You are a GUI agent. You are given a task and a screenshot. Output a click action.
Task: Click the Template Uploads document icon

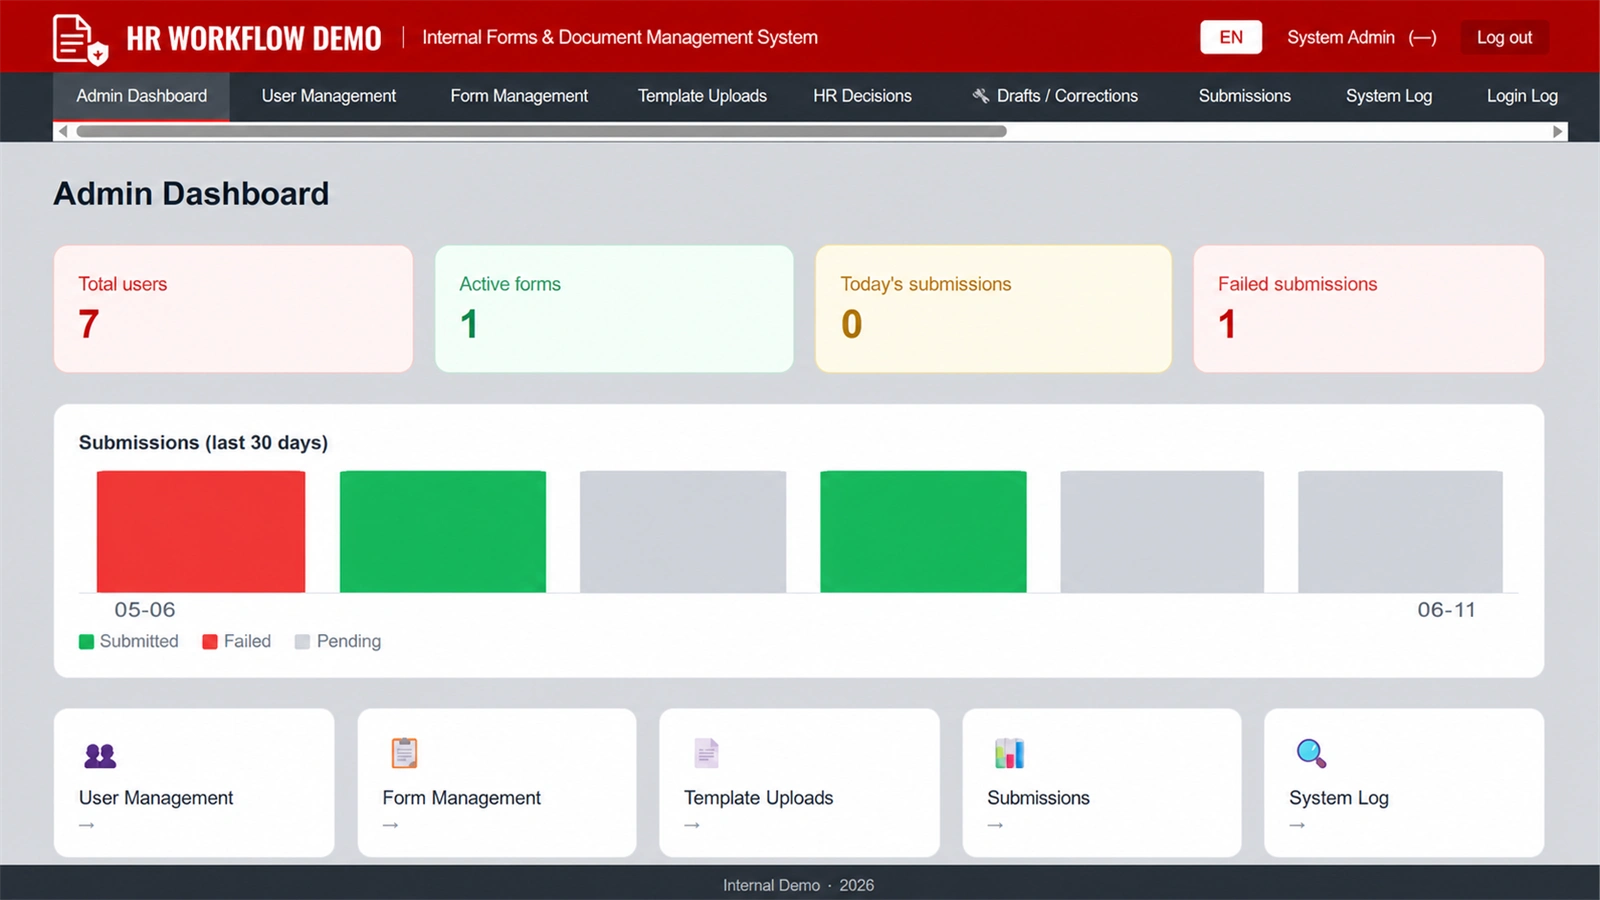(x=706, y=753)
